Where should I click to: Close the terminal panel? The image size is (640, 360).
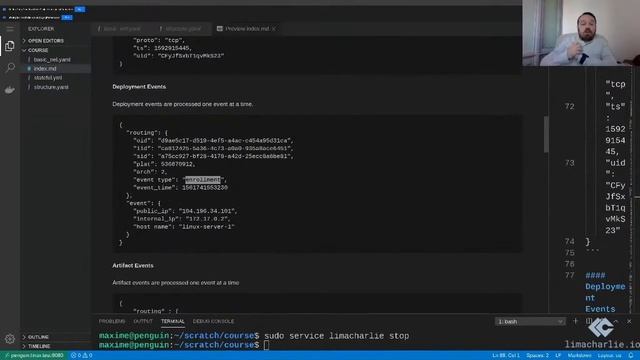(629, 321)
